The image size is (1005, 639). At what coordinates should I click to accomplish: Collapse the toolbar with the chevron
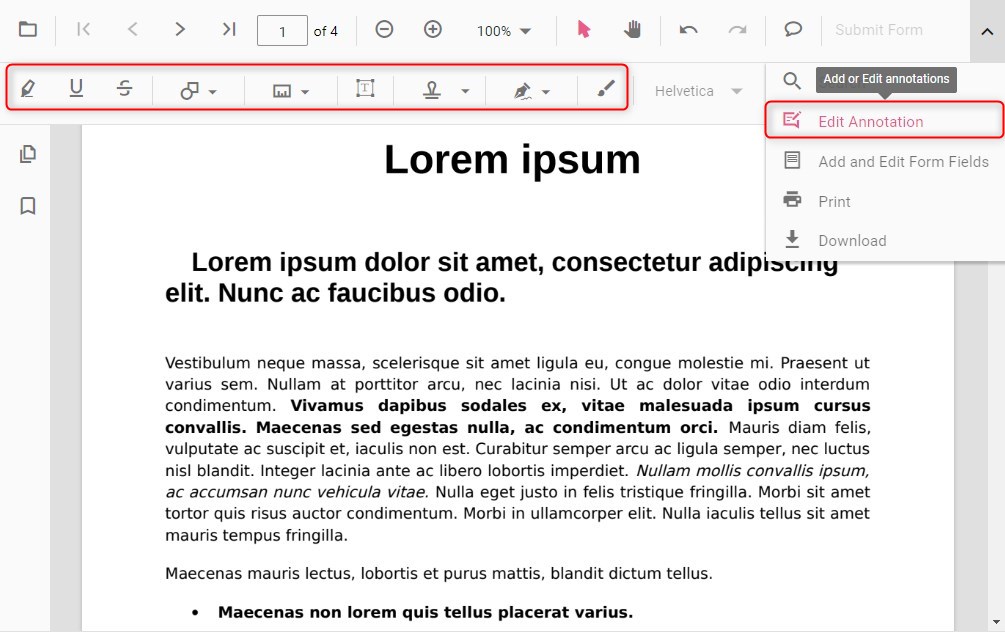point(985,30)
